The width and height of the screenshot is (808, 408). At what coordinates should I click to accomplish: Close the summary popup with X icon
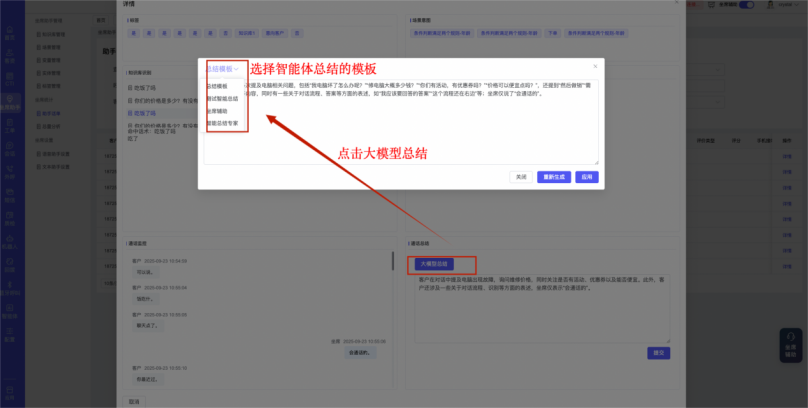[594, 68]
